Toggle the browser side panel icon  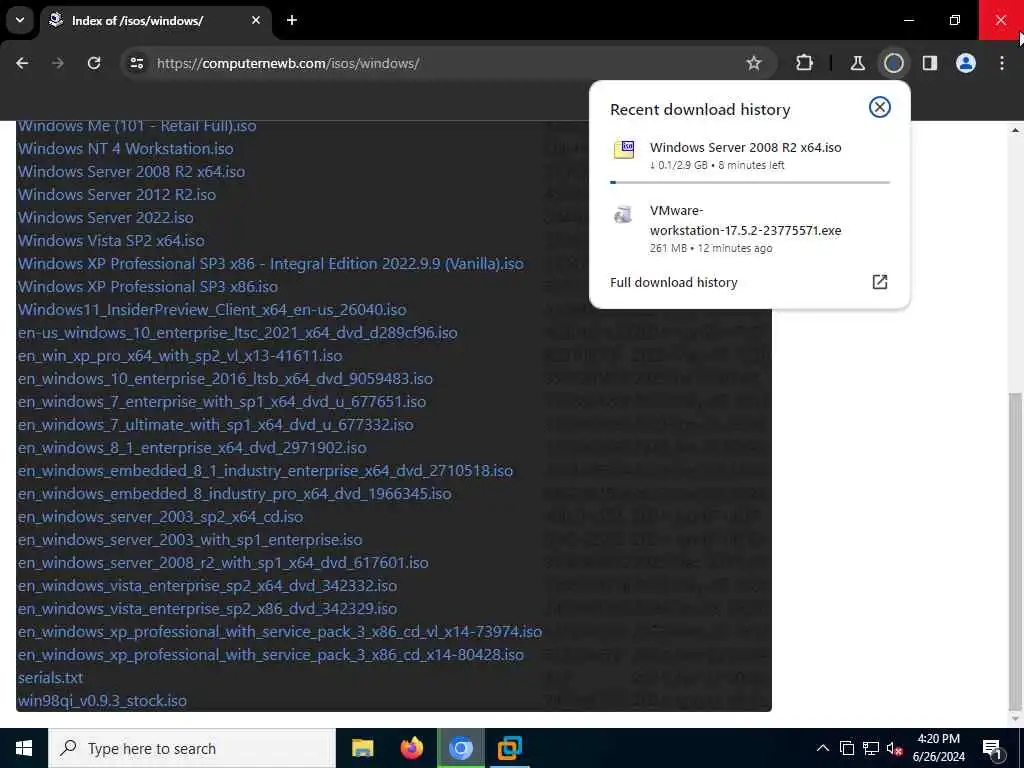930,63
